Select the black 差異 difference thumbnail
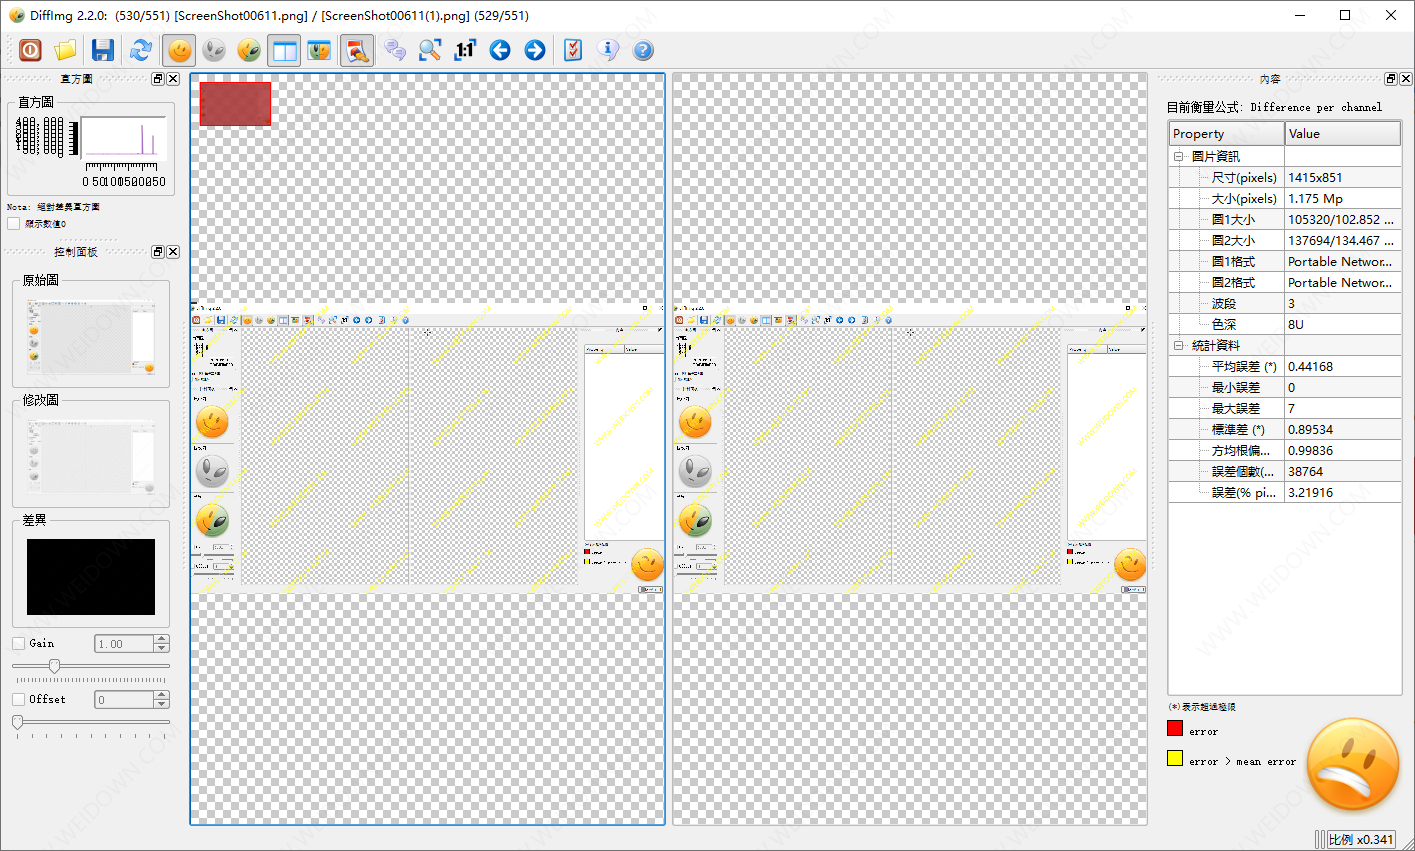This screenshot has width=1415, height=851. pyautogui.click(x=91, y=577)
